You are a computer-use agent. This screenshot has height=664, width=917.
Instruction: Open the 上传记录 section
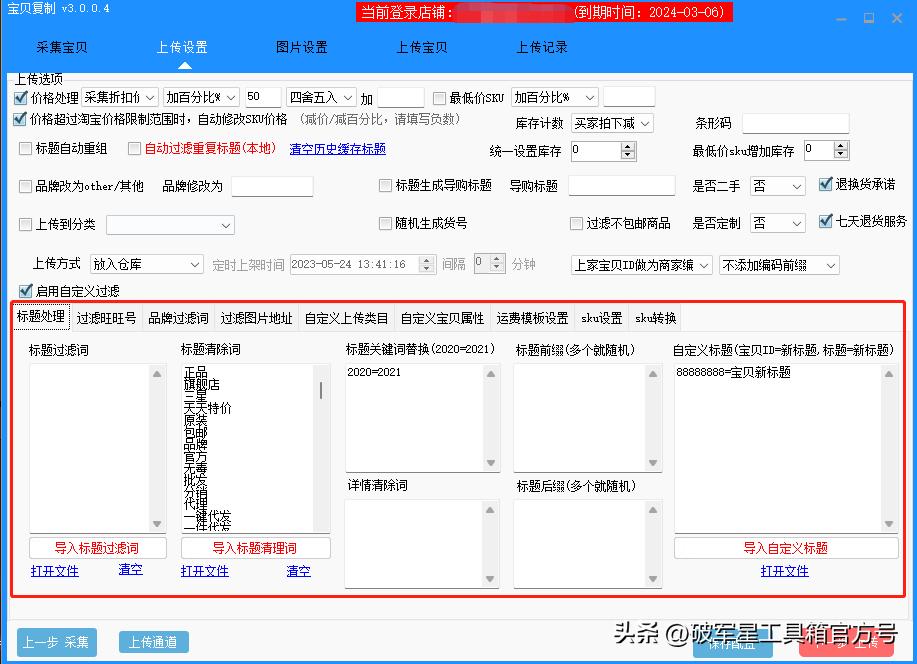(541, 46)
